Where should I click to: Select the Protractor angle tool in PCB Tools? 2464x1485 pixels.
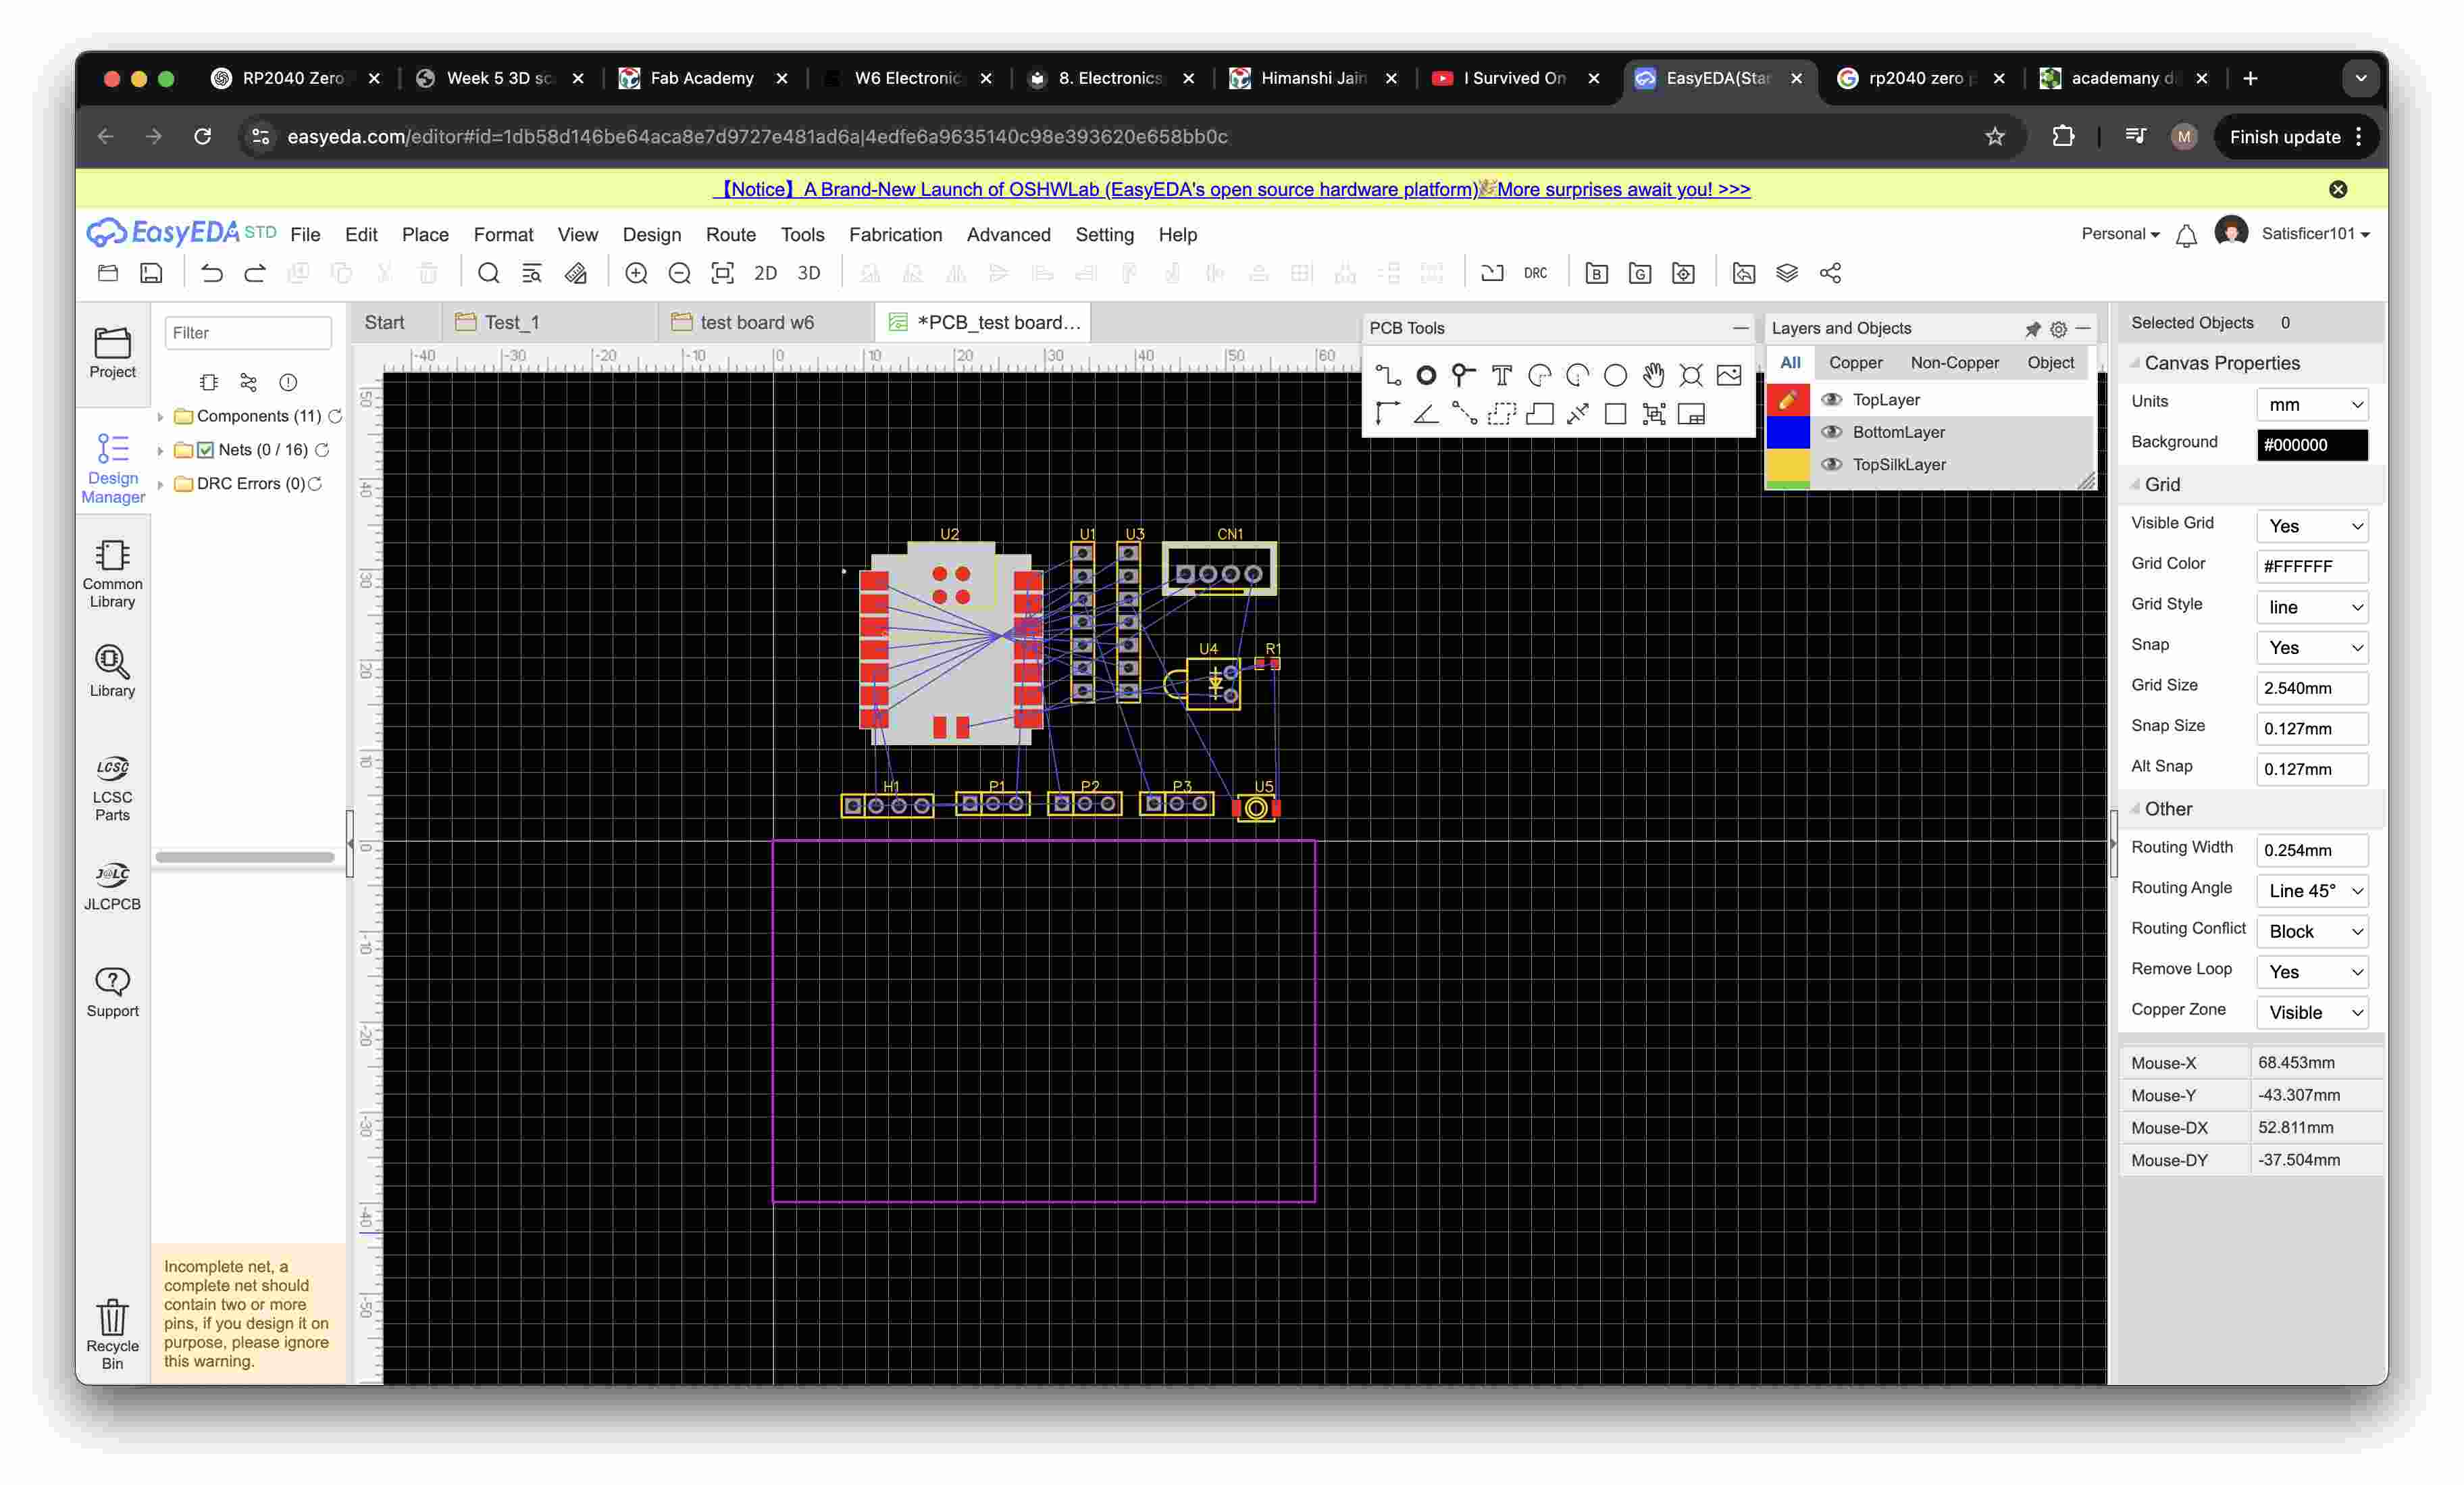[x=1426, y=414]
